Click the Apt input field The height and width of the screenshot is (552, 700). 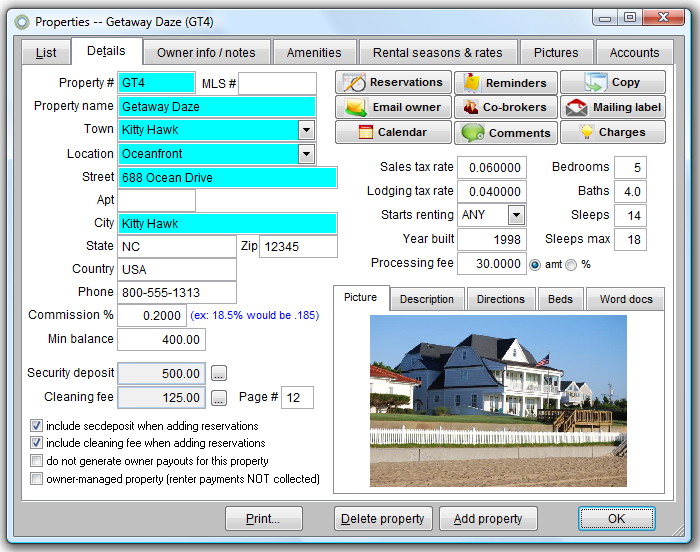156,201
